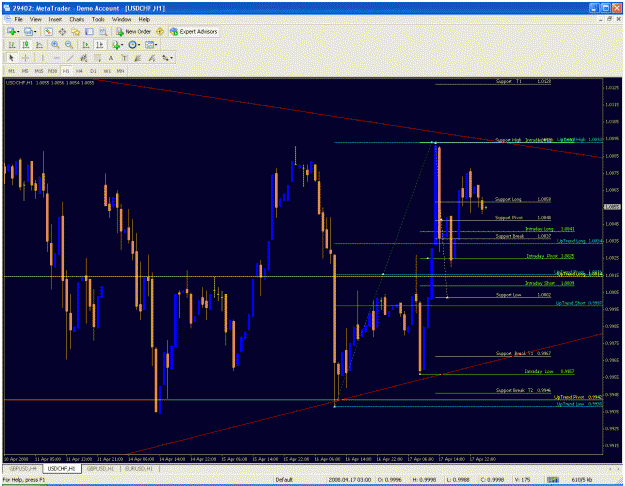The image size is (625, 486).
Task: Toggle chart auto scroll
Action: coord(85,45)
